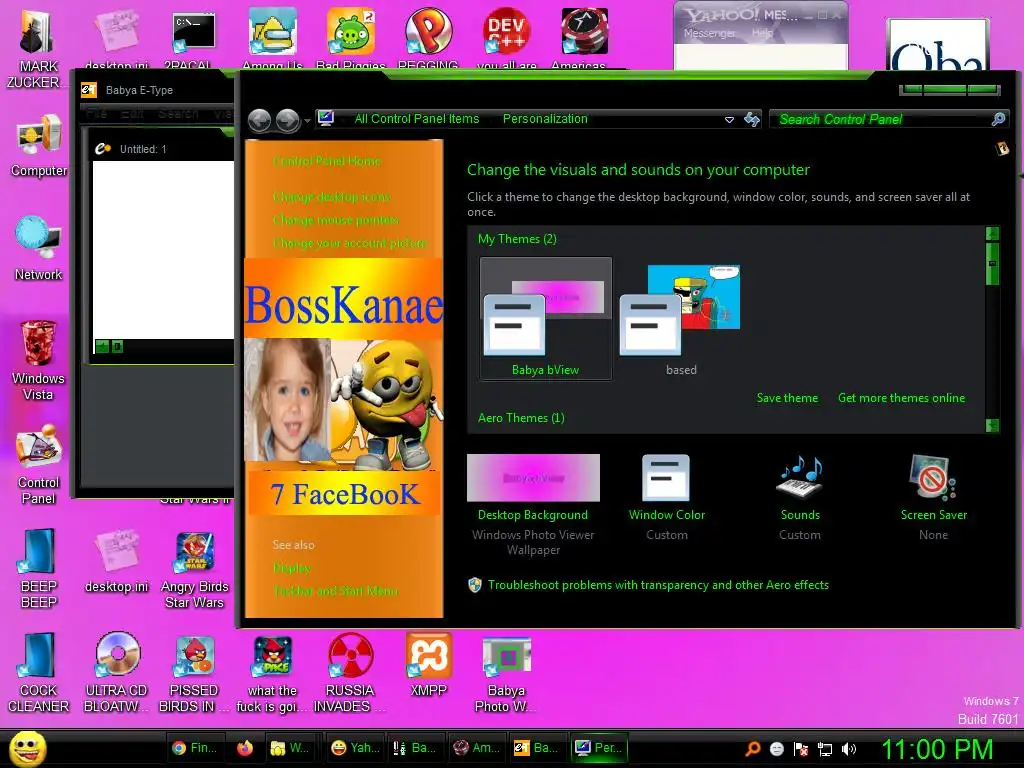Open Display link under See also
This screenshot has width=1024, height=768.
pyautogui.click(x=292, y=568)
